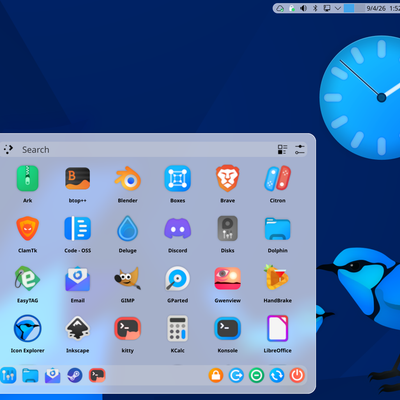Suspend the computer with the green button
400x400 pixels.
pos(256,376)
